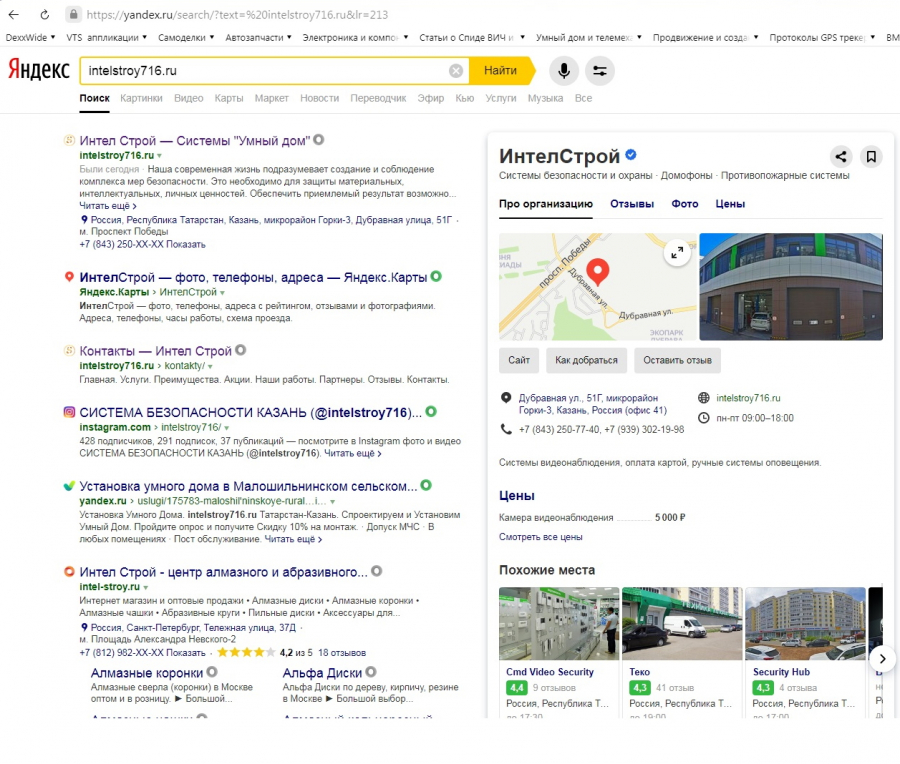Open the Продвижение и создание bookmarks folder
The height and width of the screenshot is (764, 900).
point(705,37)
